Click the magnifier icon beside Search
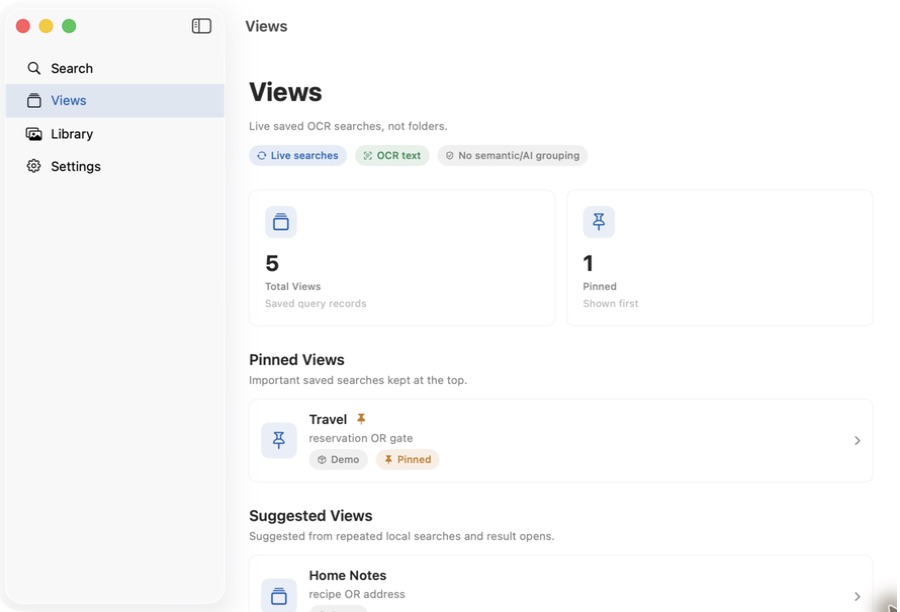Screen dimensions: 900x612 pos(34,68)
